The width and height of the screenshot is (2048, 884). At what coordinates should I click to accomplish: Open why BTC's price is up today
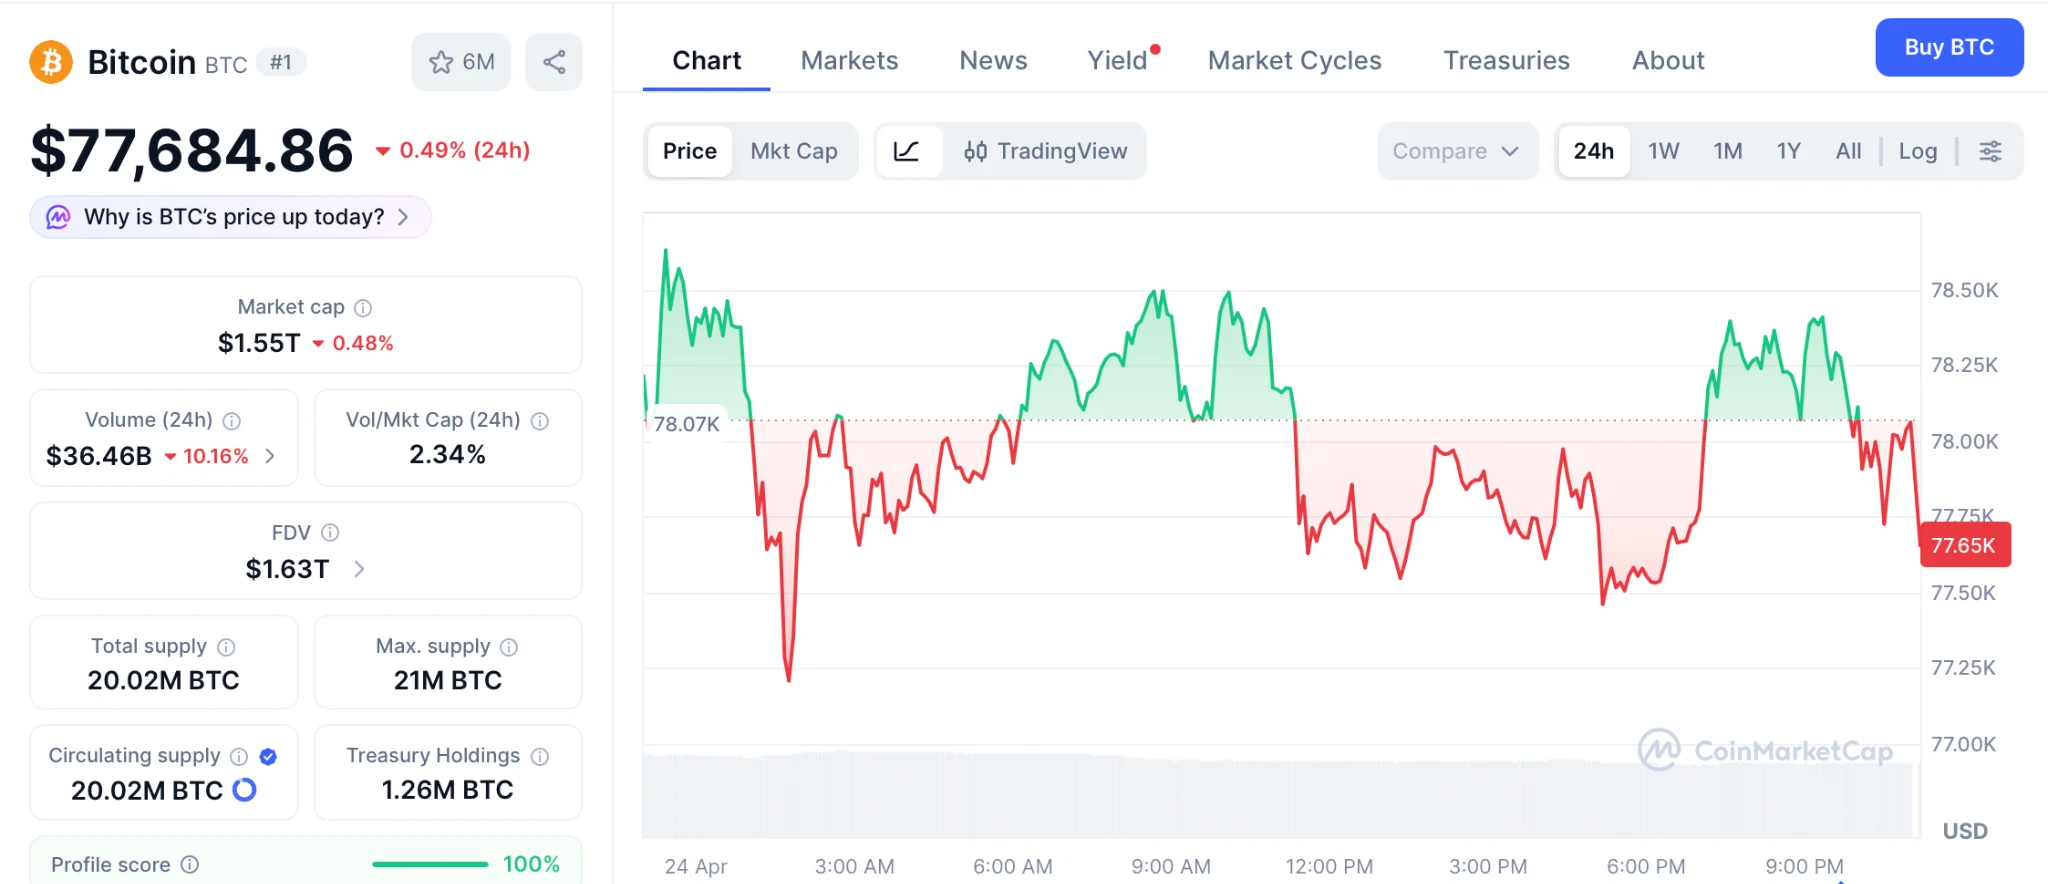point(228,216)
